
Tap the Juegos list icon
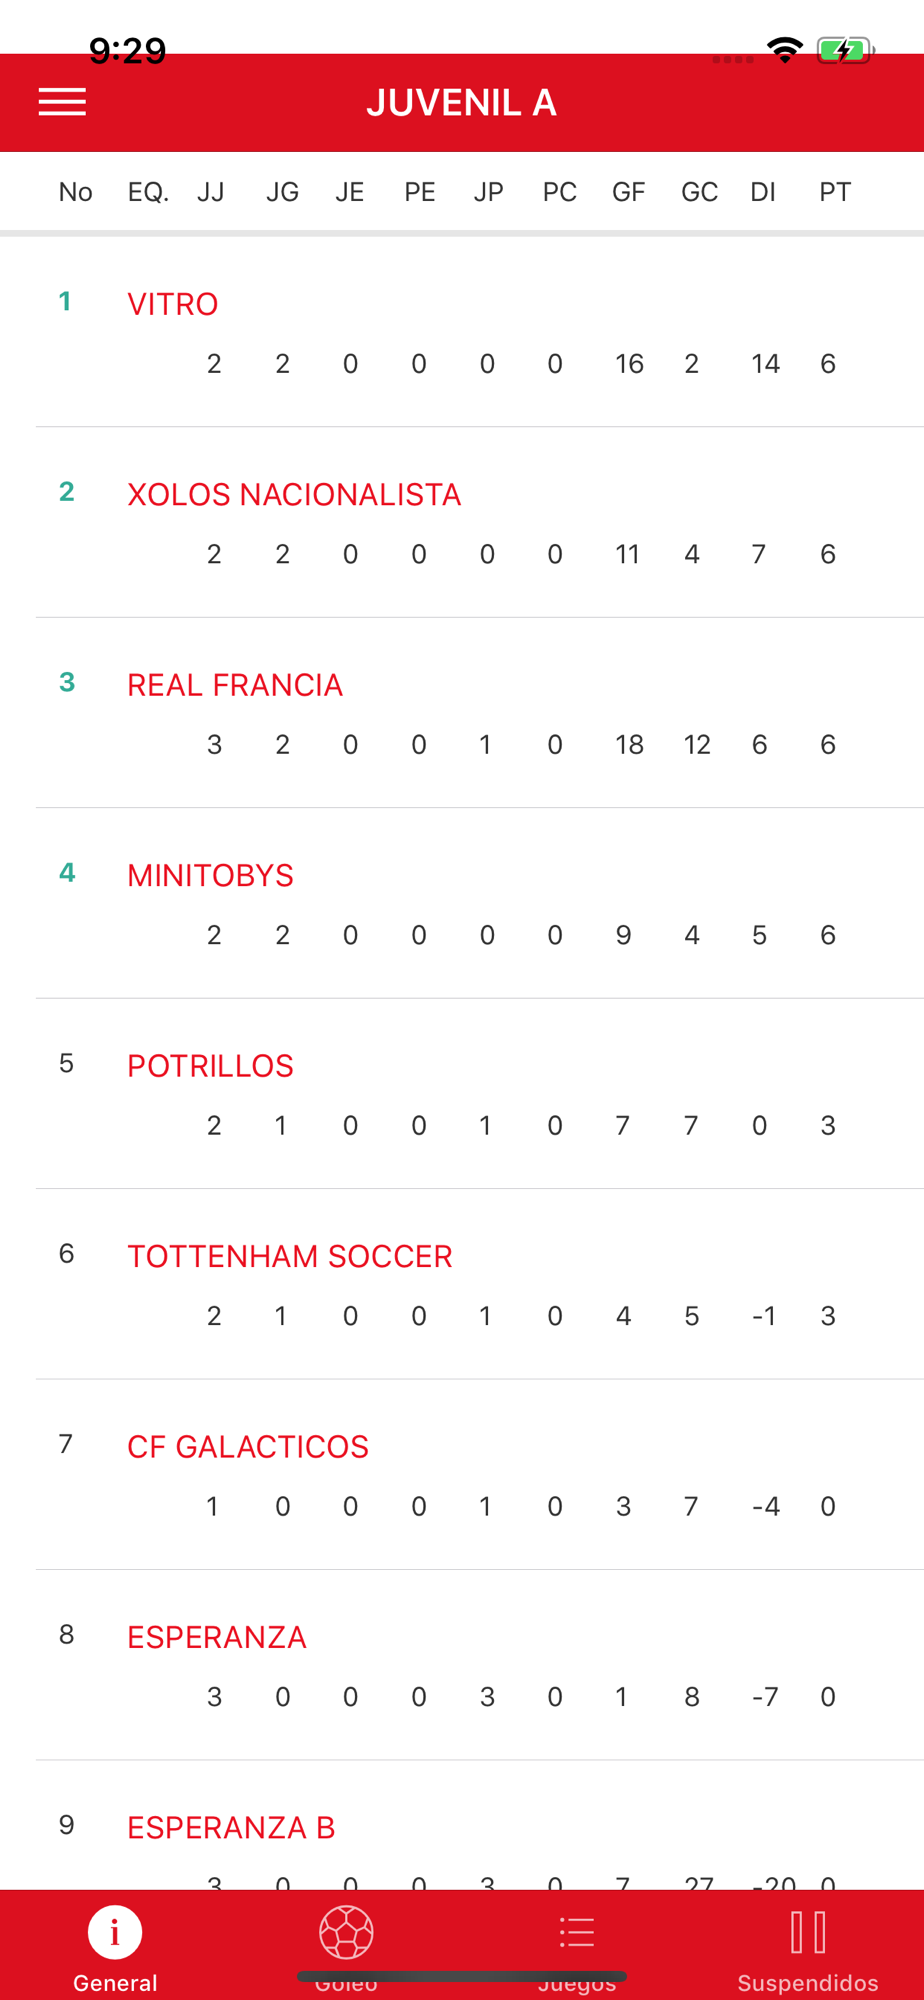(x=577, y=1932)
